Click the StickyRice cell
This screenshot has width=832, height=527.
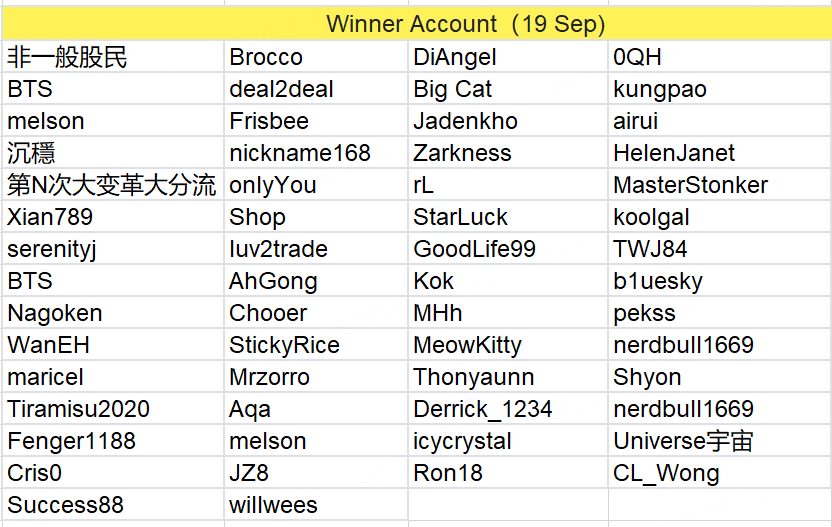coord(316,344)
